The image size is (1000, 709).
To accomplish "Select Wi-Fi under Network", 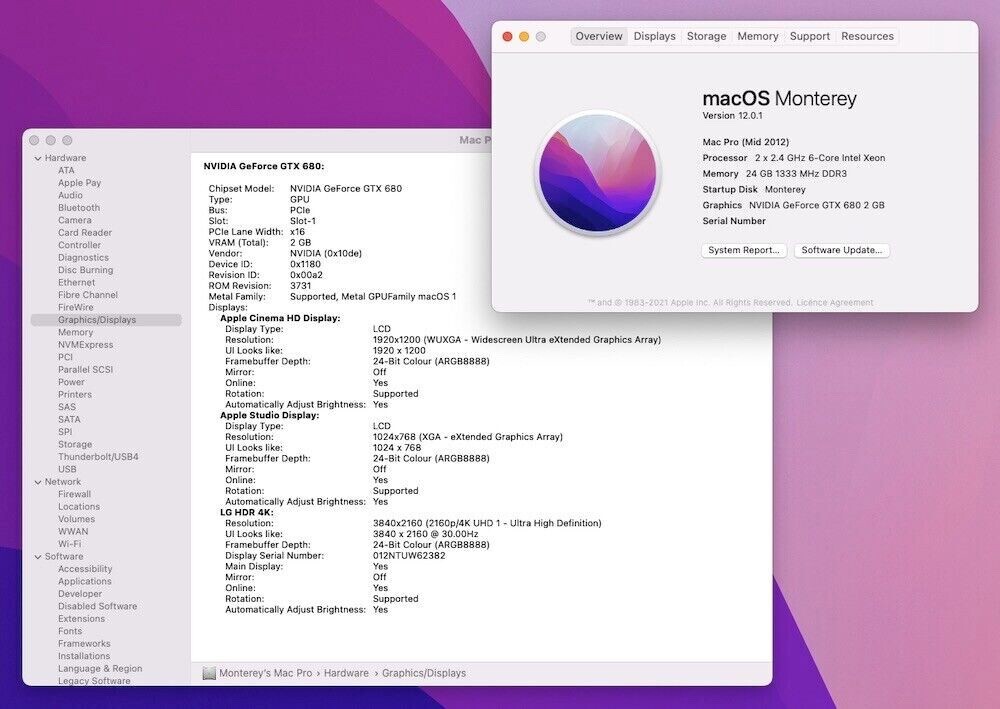I will [x=70, y=544].
